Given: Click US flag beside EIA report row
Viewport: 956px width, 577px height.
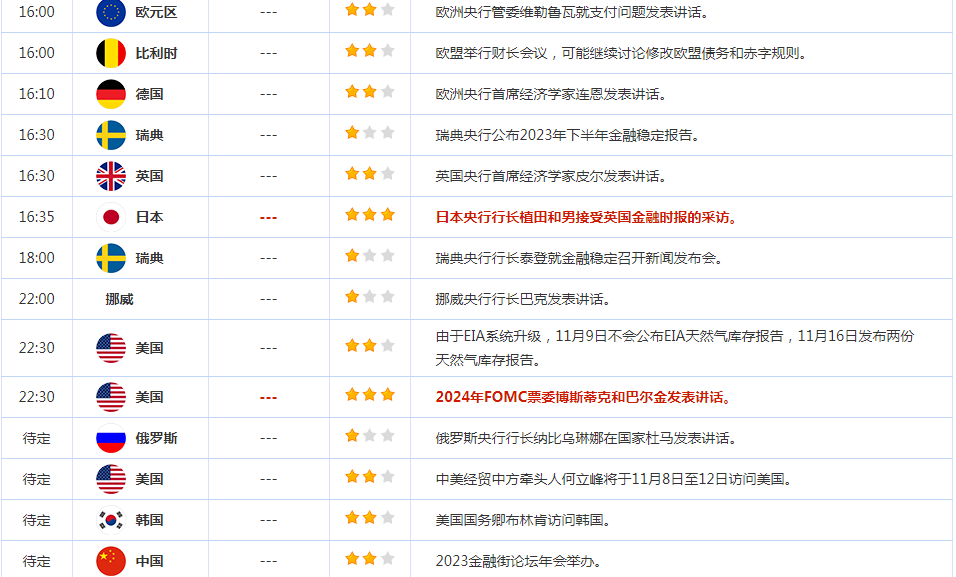Looking at the screenshot, I should pos(111,348).
